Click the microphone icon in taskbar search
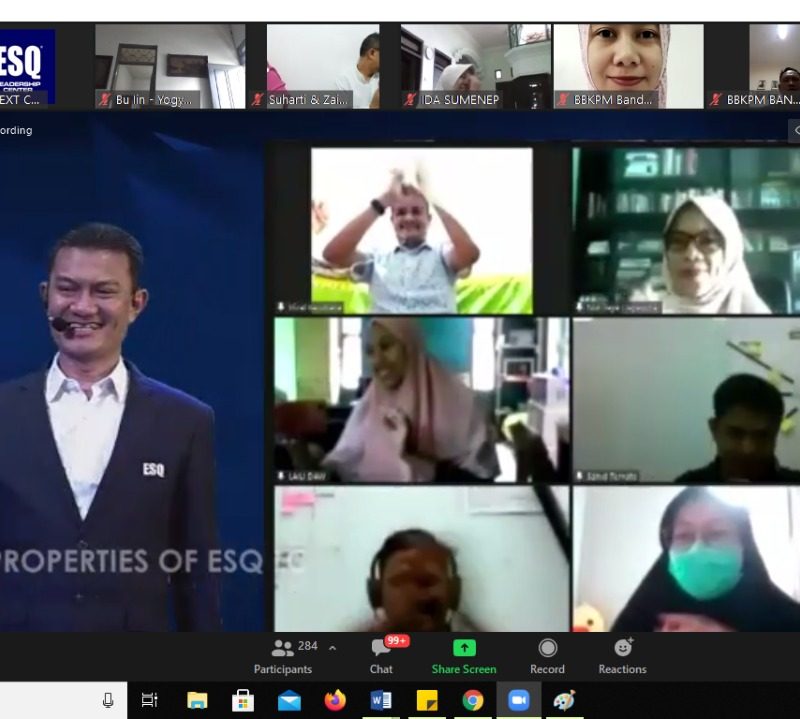 108,700
